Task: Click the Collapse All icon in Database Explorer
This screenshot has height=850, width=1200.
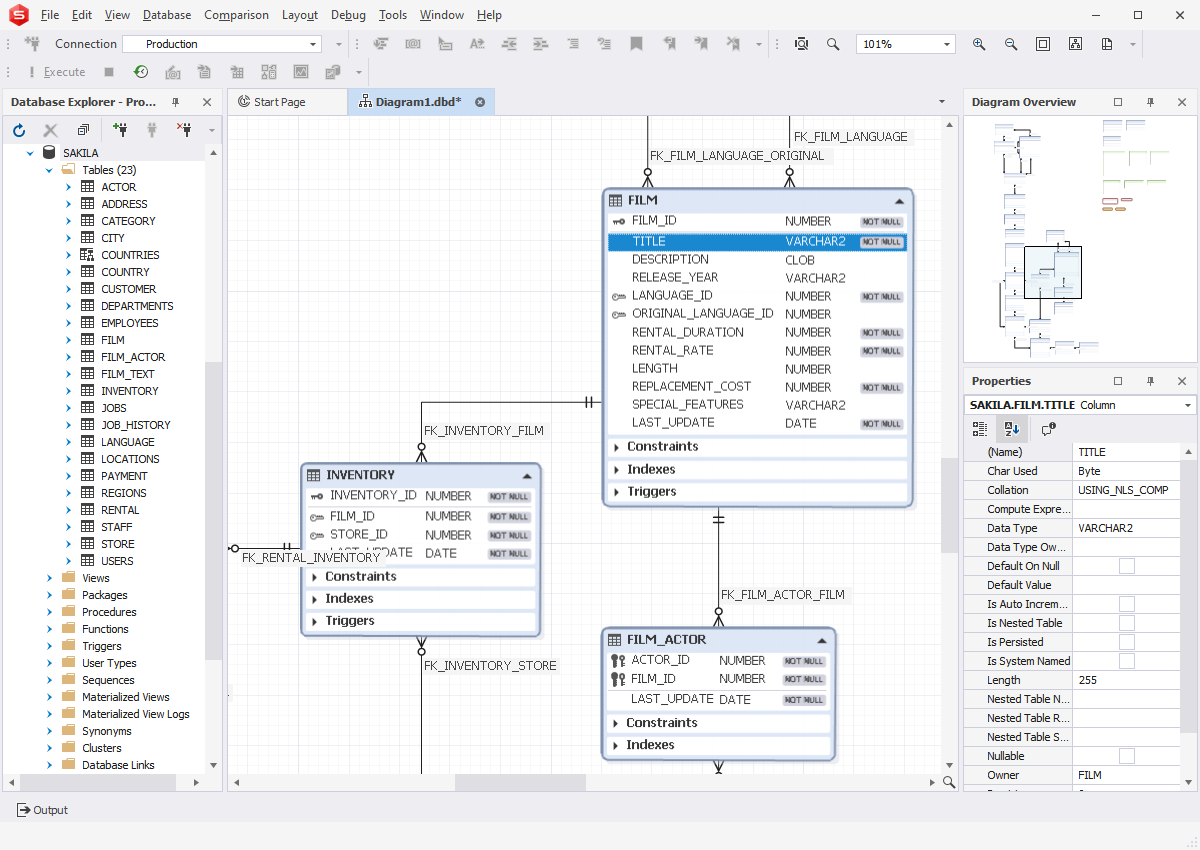Action: 83,130
